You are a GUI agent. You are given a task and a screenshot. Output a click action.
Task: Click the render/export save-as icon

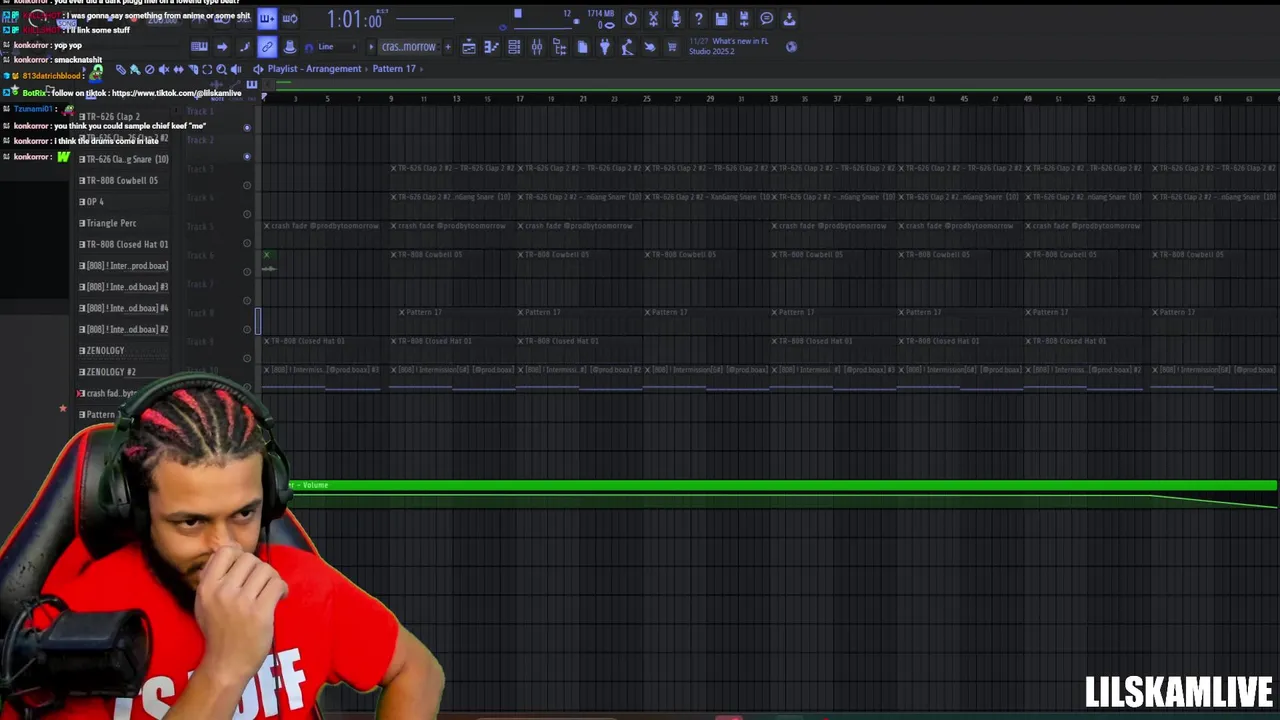click(744, 19)
